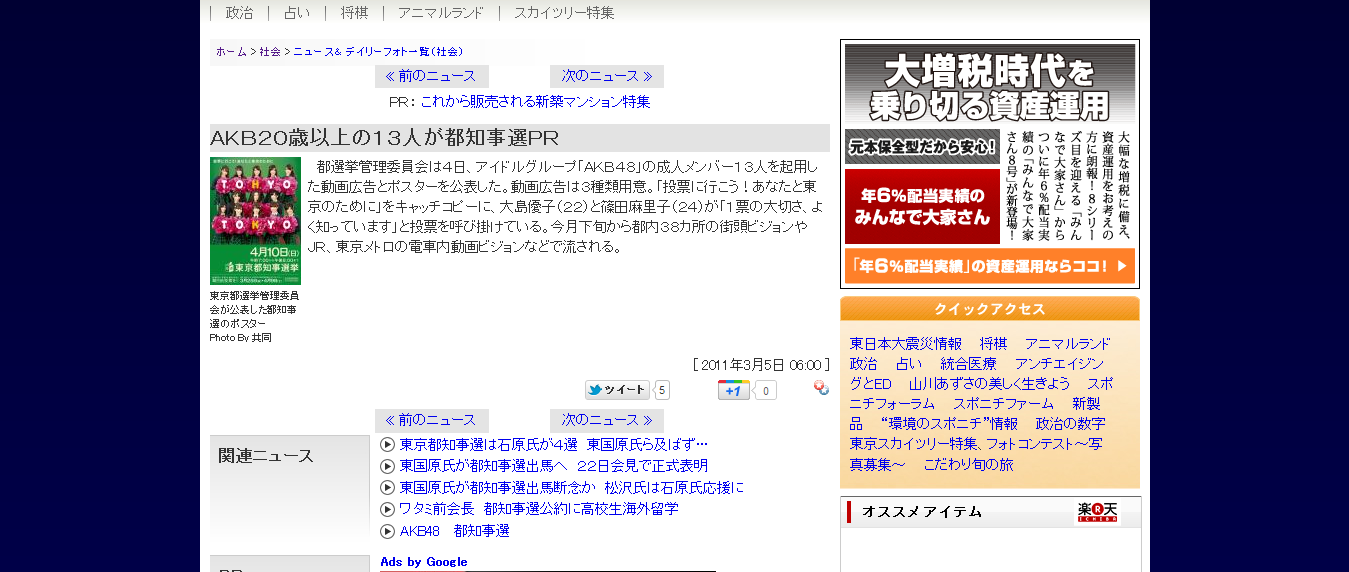1349x572 pixels.
Task: Click the クイックアクセス panel header
Action: [990, 309]
